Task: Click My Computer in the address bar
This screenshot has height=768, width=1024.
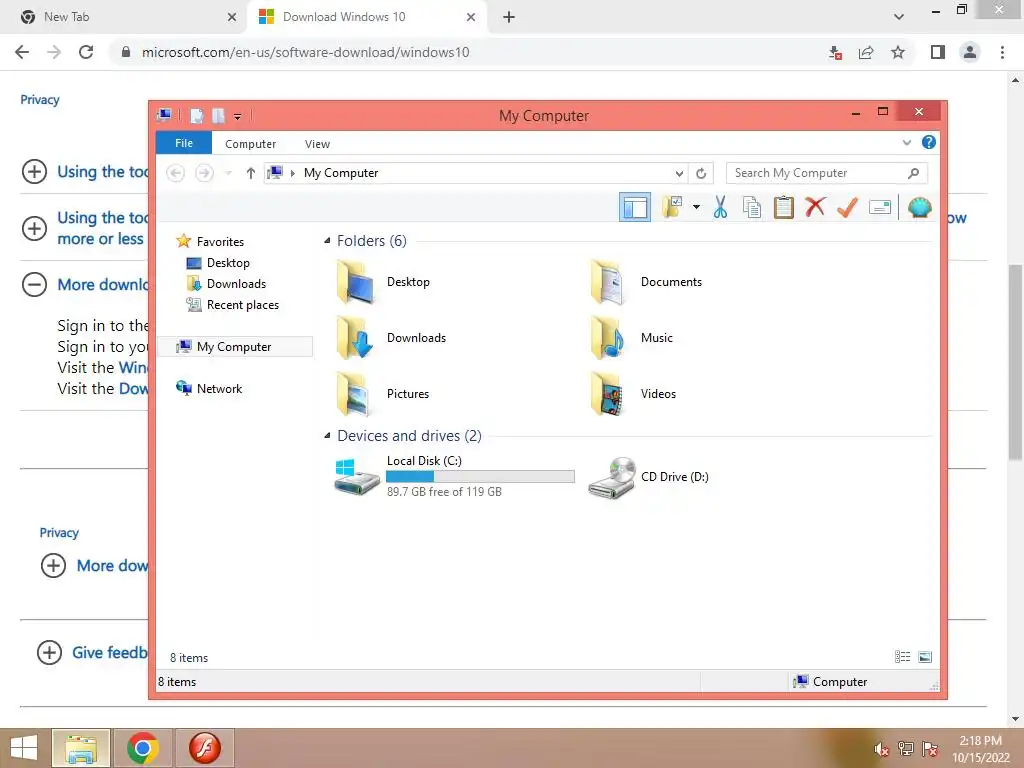Action: coord(341,173)
